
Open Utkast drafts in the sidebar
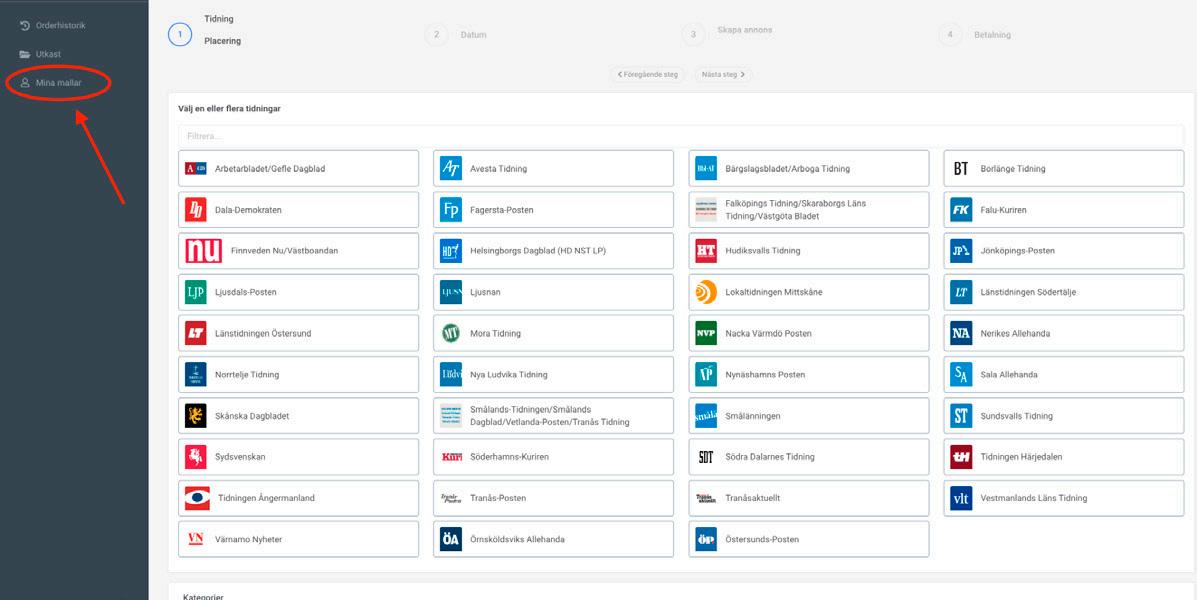tap(40, 54)
